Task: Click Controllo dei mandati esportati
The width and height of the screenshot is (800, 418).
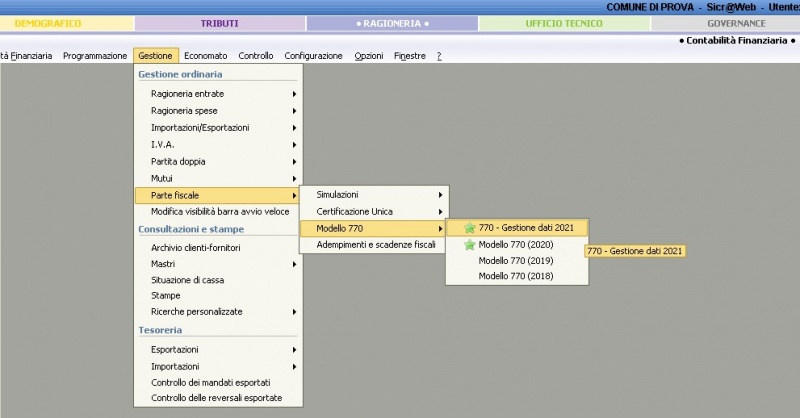Action: (210, 382)
